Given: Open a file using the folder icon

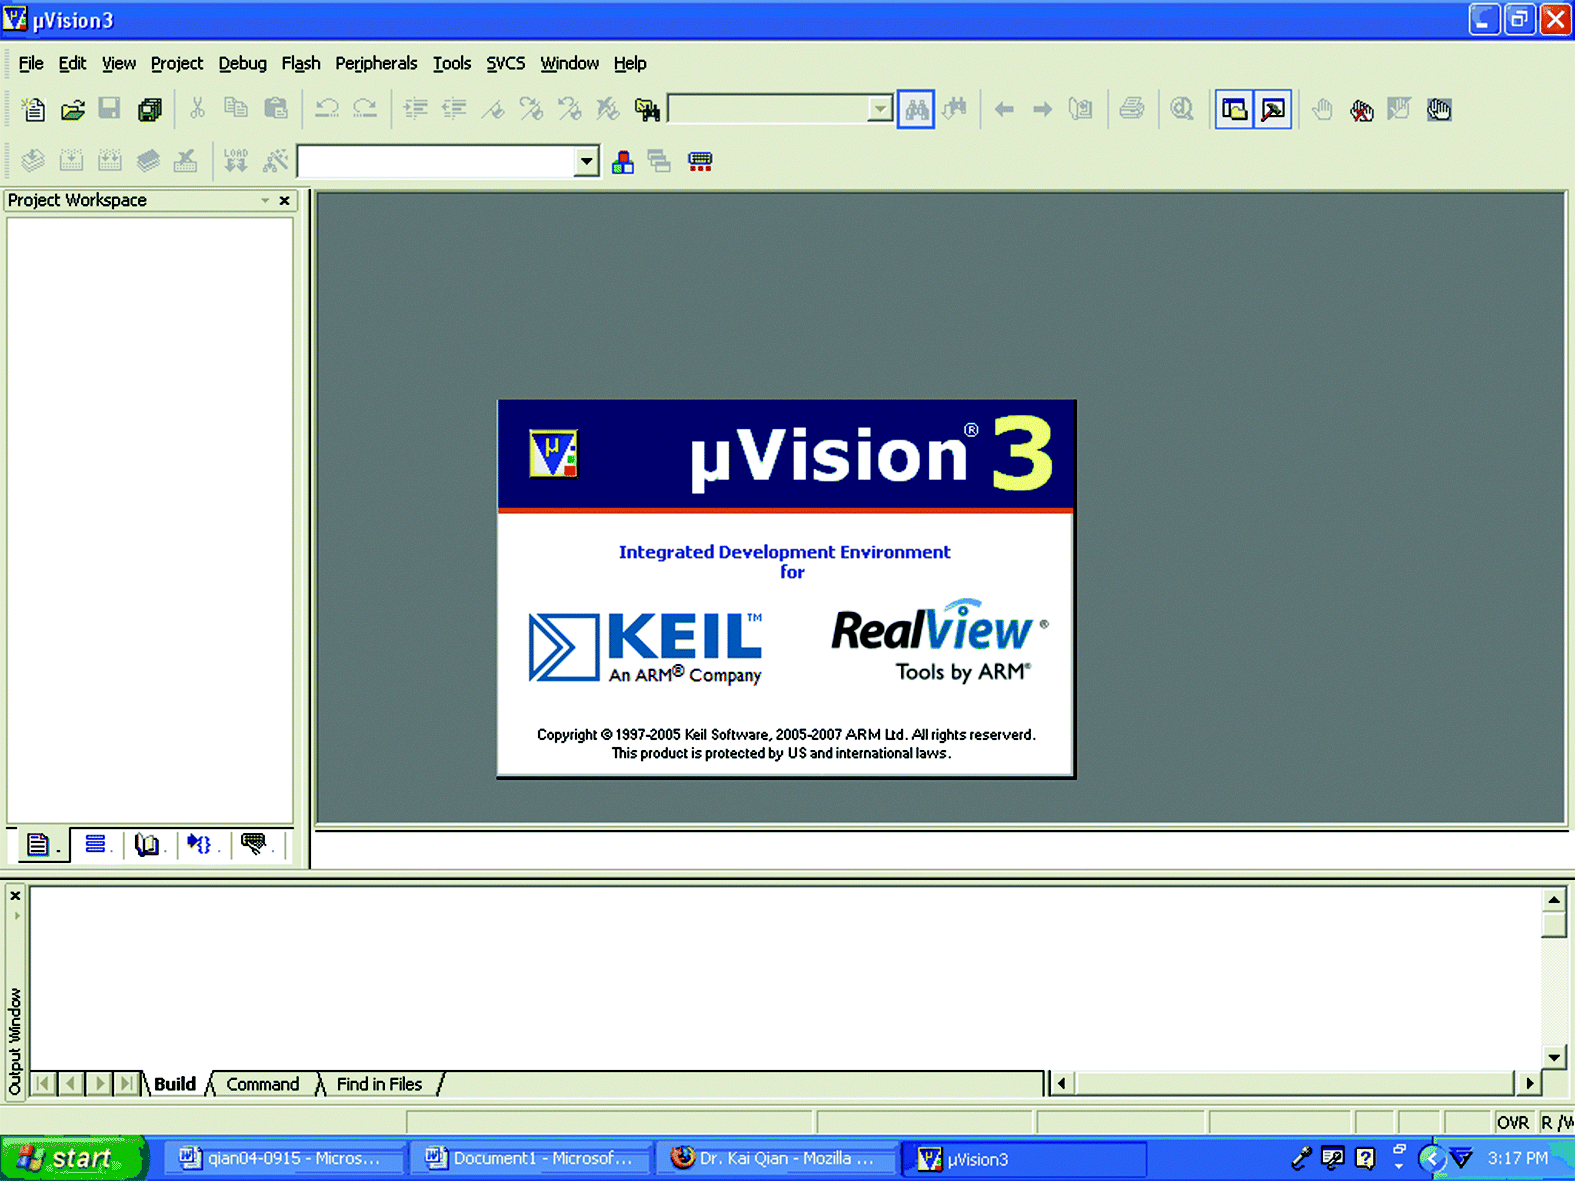Looking at the screenshot, I should [72, 109].
